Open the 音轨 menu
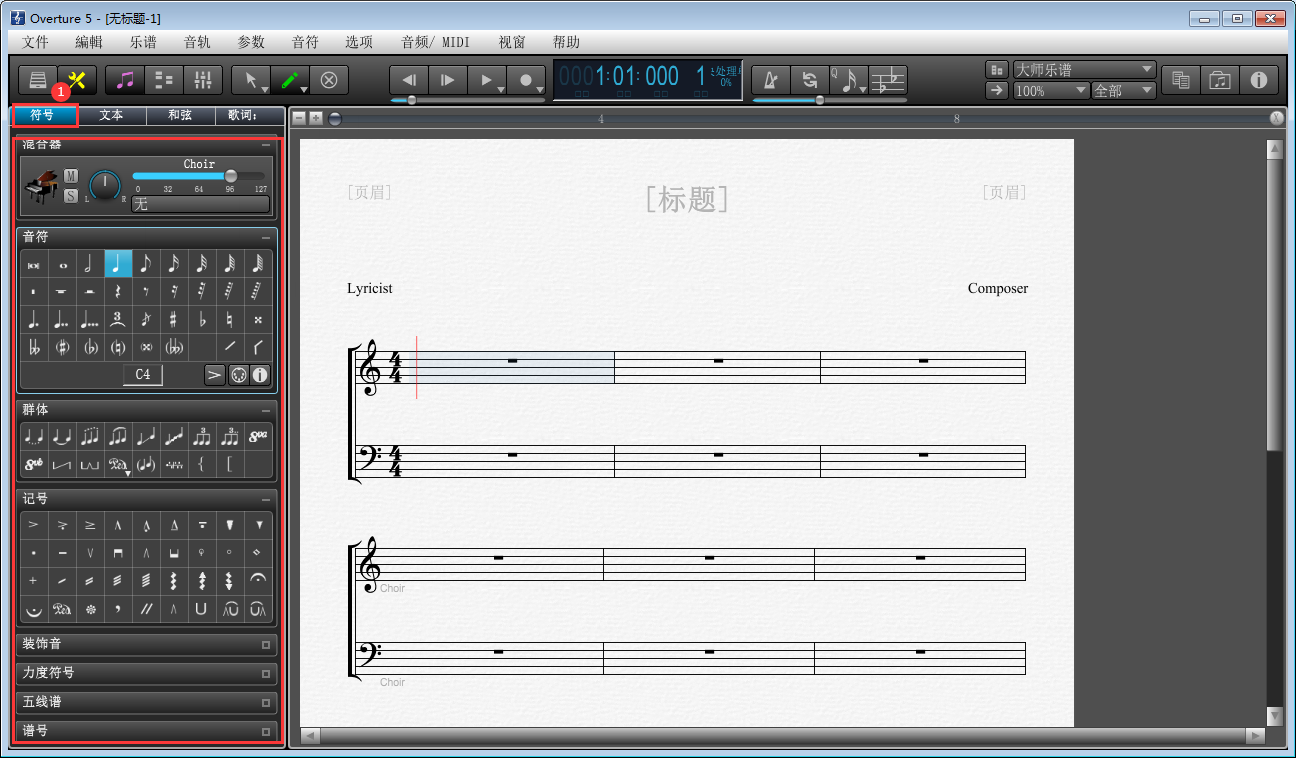 click(197, 42)
